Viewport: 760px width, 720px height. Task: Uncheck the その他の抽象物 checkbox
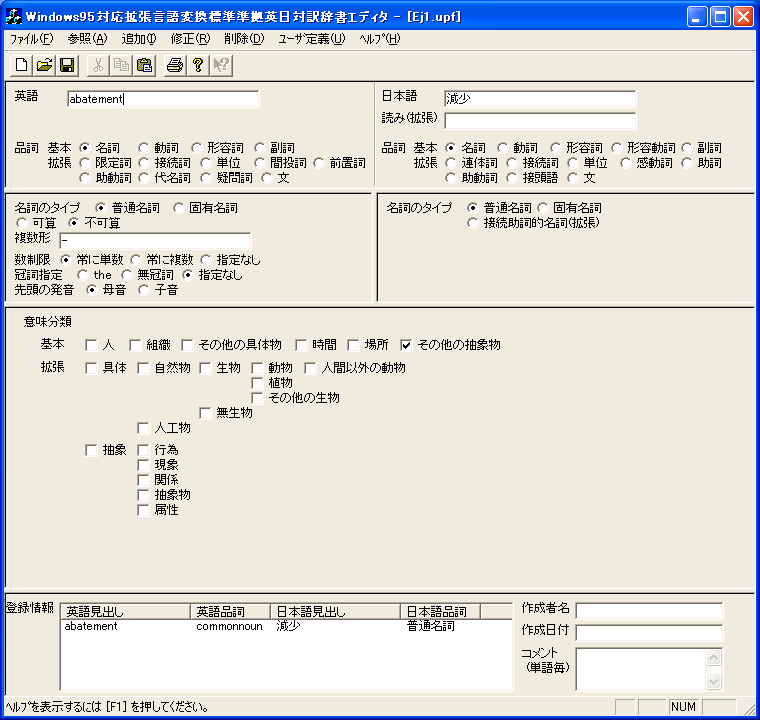406,345
